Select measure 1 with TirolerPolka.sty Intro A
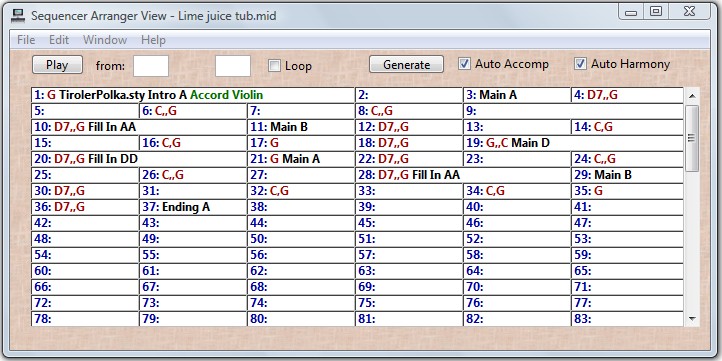722x361 pixels. click(193, 95)
